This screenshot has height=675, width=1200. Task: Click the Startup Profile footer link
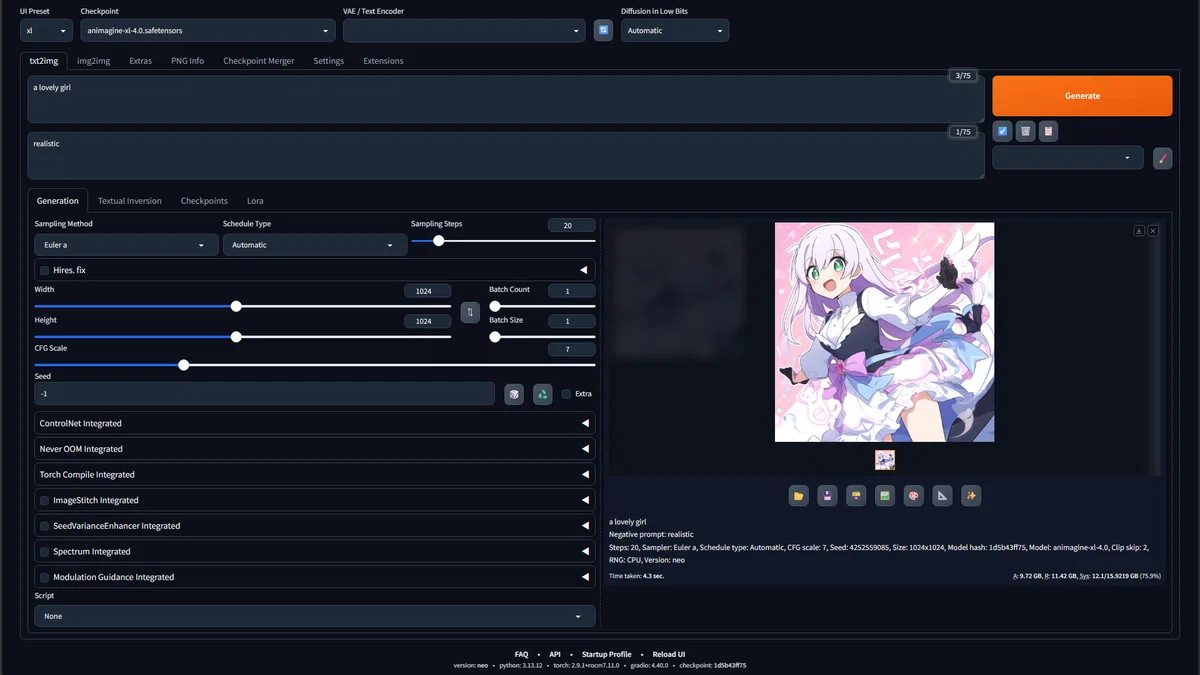point(607,654)
